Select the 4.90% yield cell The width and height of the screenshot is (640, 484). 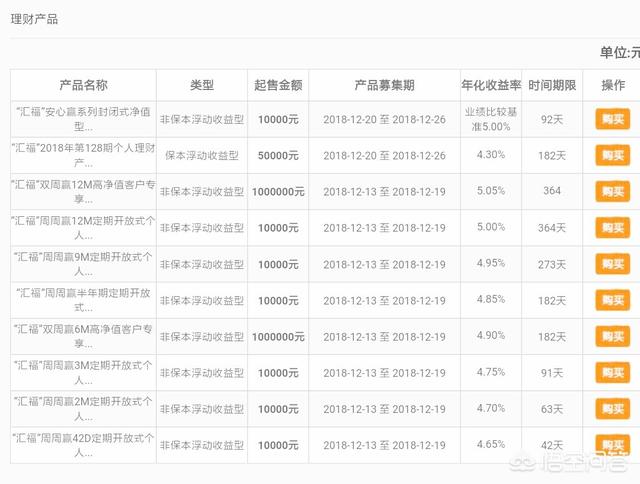click(491, 335)
